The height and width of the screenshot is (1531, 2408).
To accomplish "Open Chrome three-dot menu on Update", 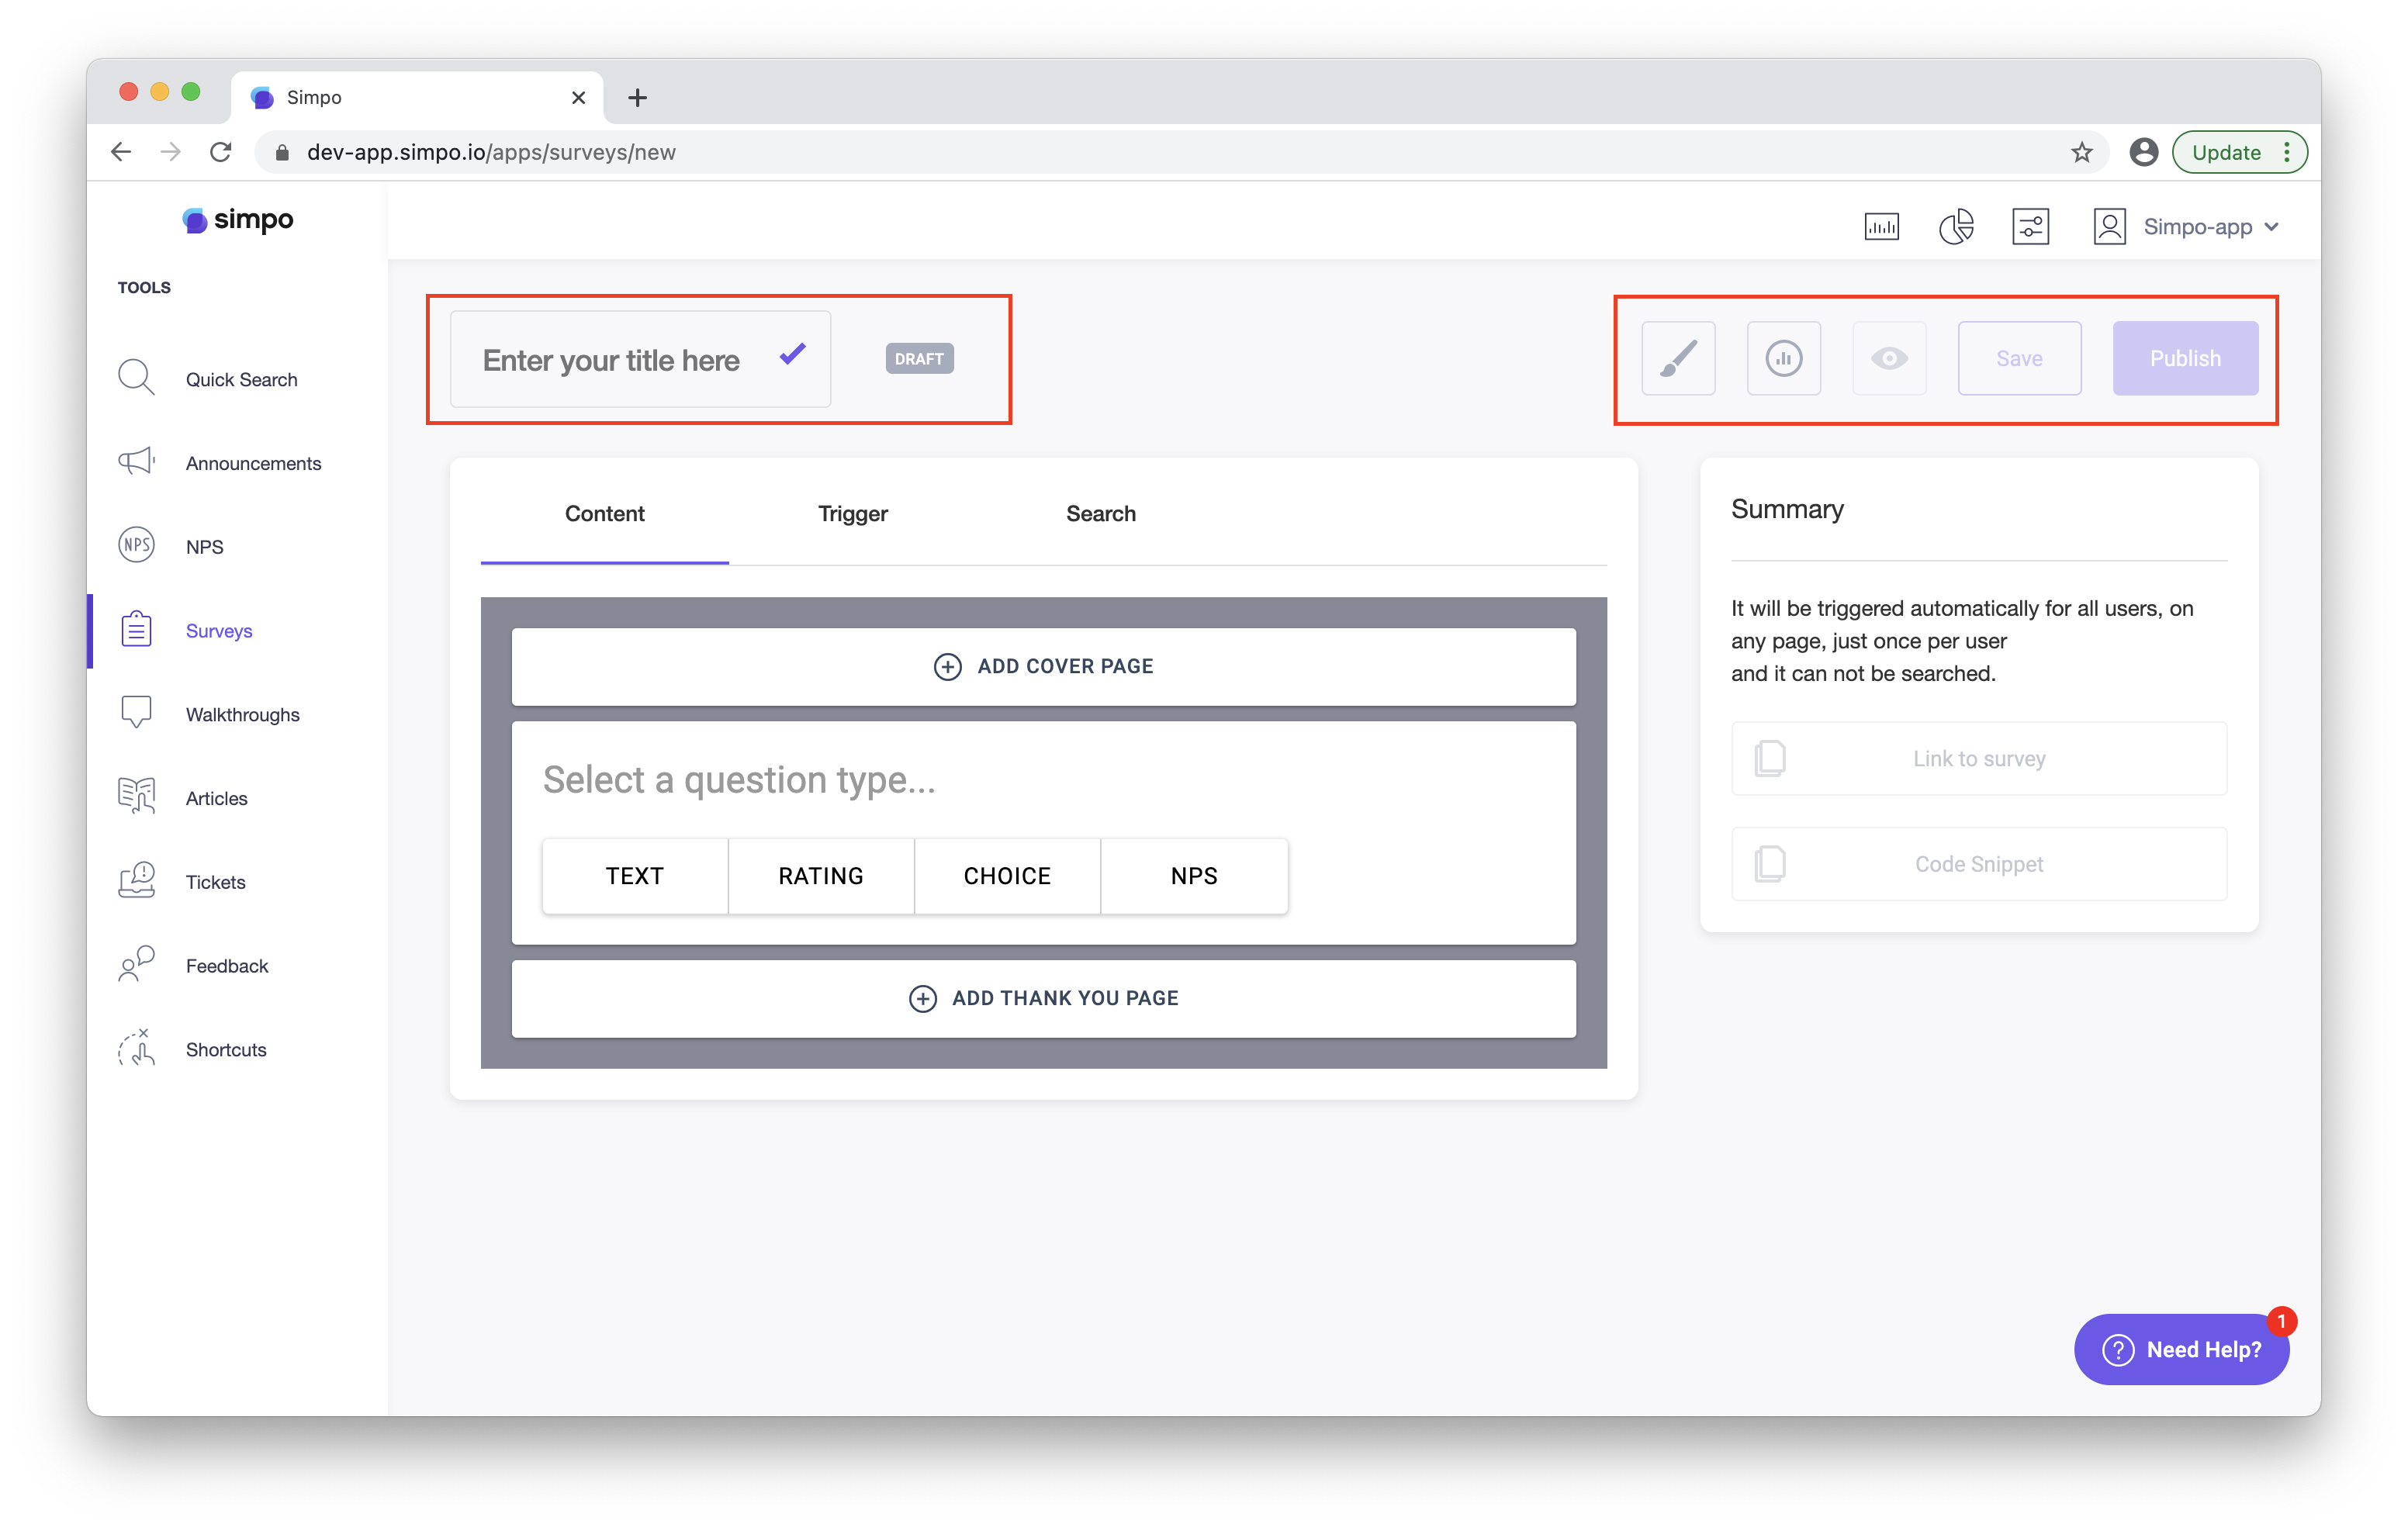I will [2286, 152].
